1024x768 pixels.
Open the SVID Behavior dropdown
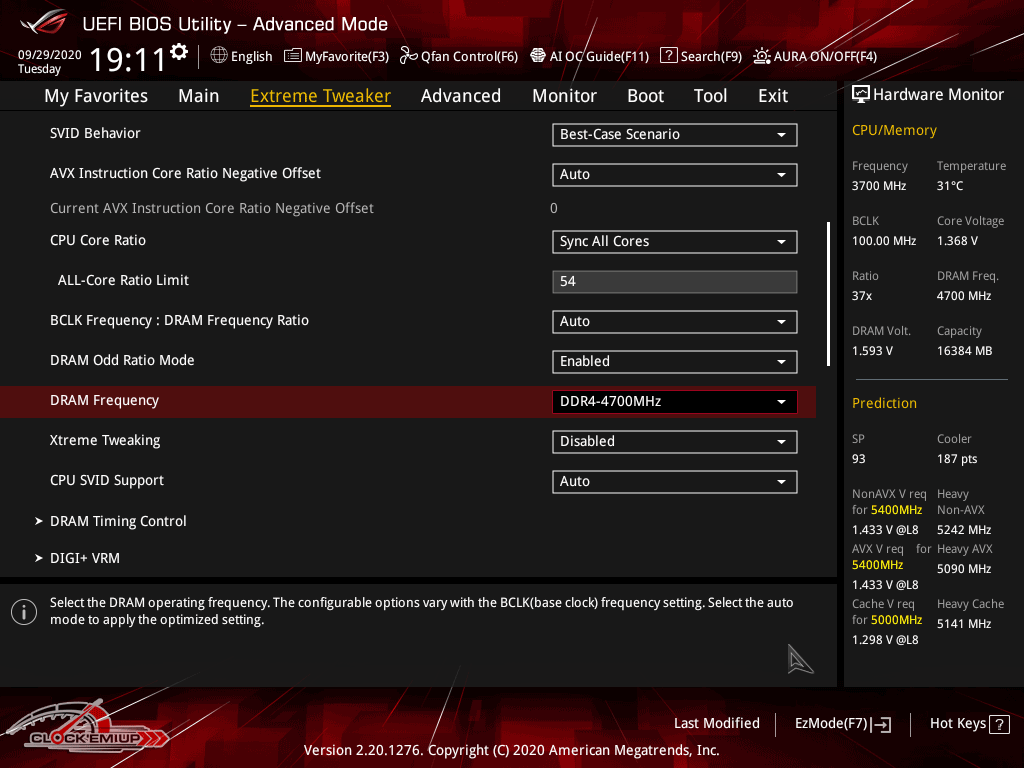[x=674, y=134]
